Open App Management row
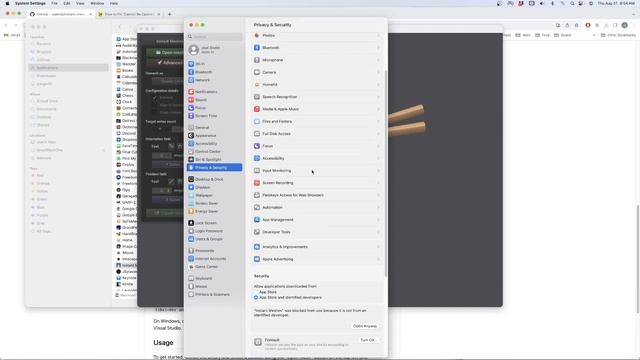 (x=317, y=220)
